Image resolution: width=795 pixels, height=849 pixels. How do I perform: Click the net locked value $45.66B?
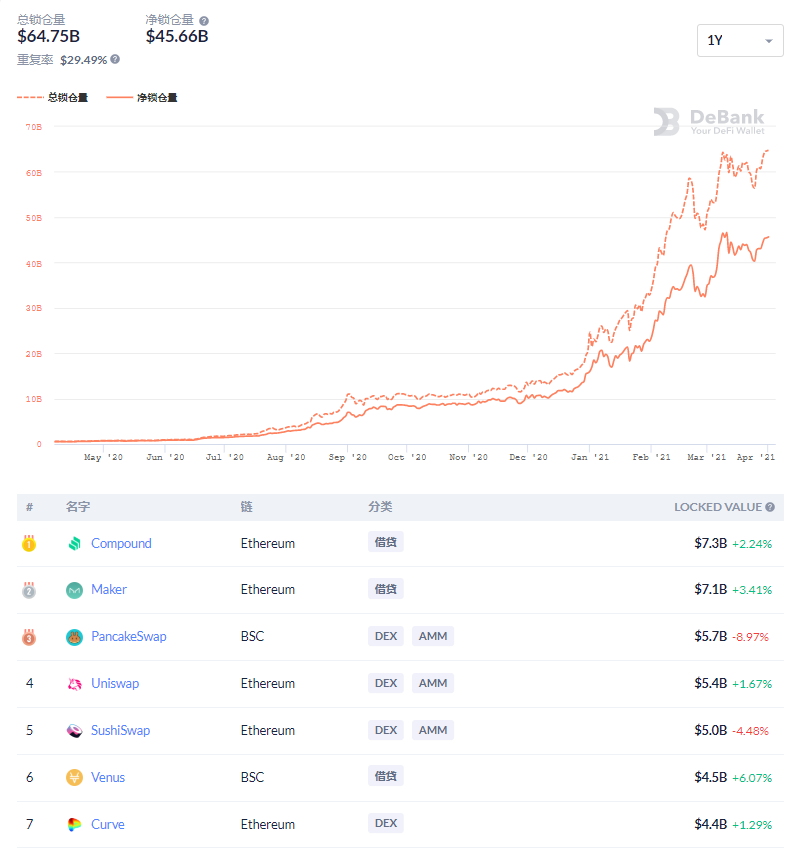177,36
